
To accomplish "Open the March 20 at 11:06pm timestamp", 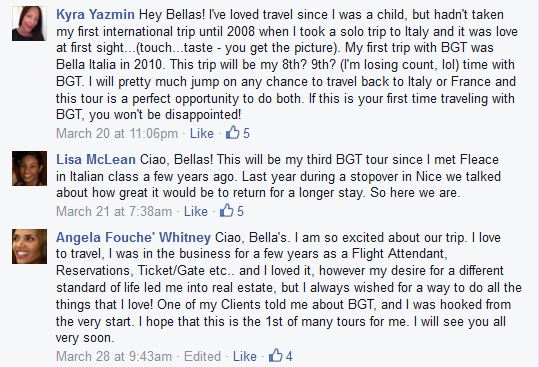I will pos(117,133).
